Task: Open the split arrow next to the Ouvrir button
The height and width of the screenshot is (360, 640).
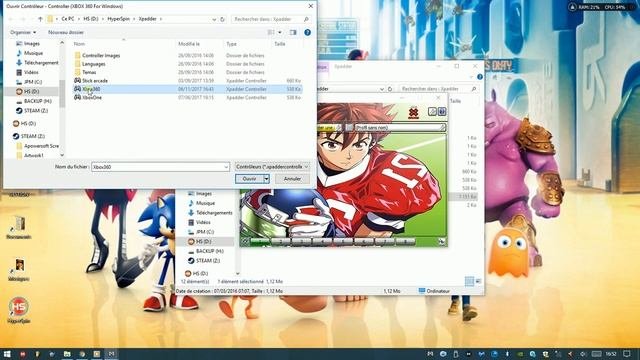Action: (266, 179)
